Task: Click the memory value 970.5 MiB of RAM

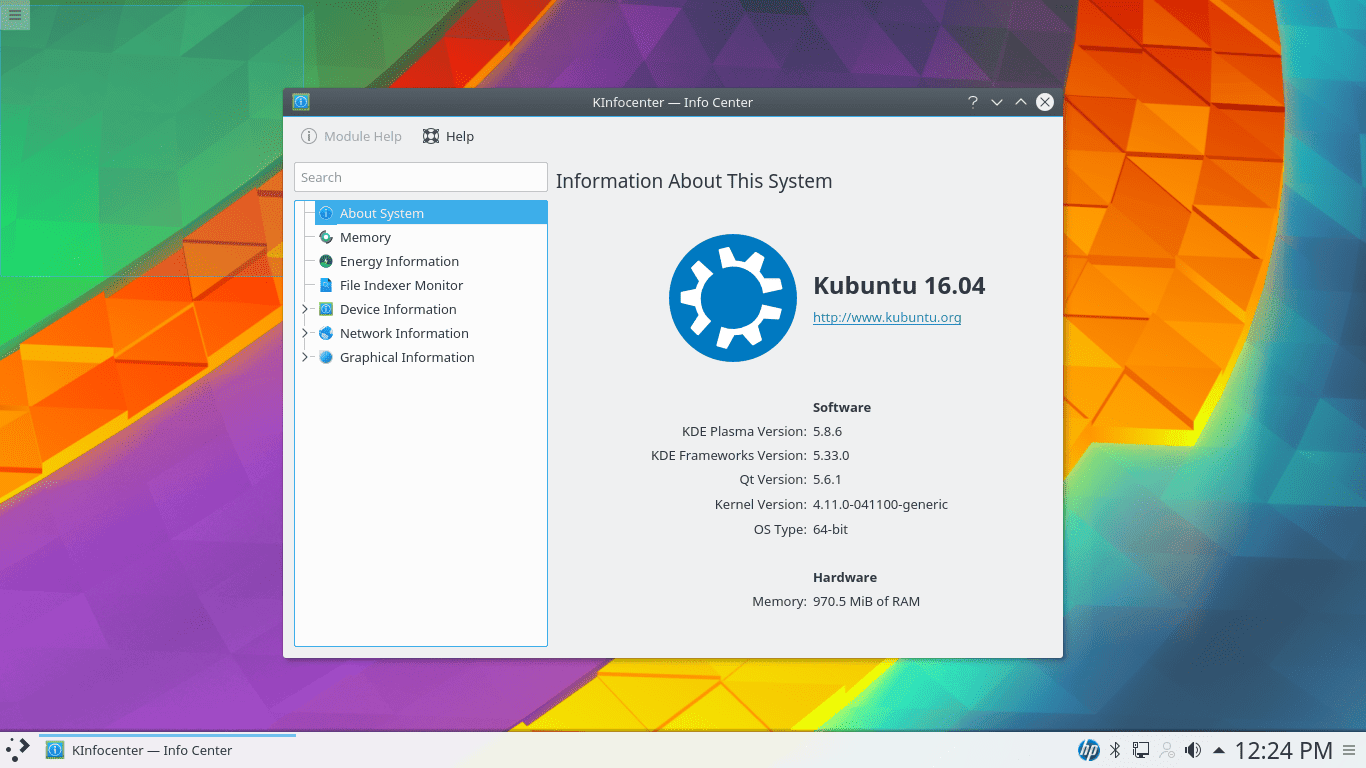Action: tap(866, 601)
